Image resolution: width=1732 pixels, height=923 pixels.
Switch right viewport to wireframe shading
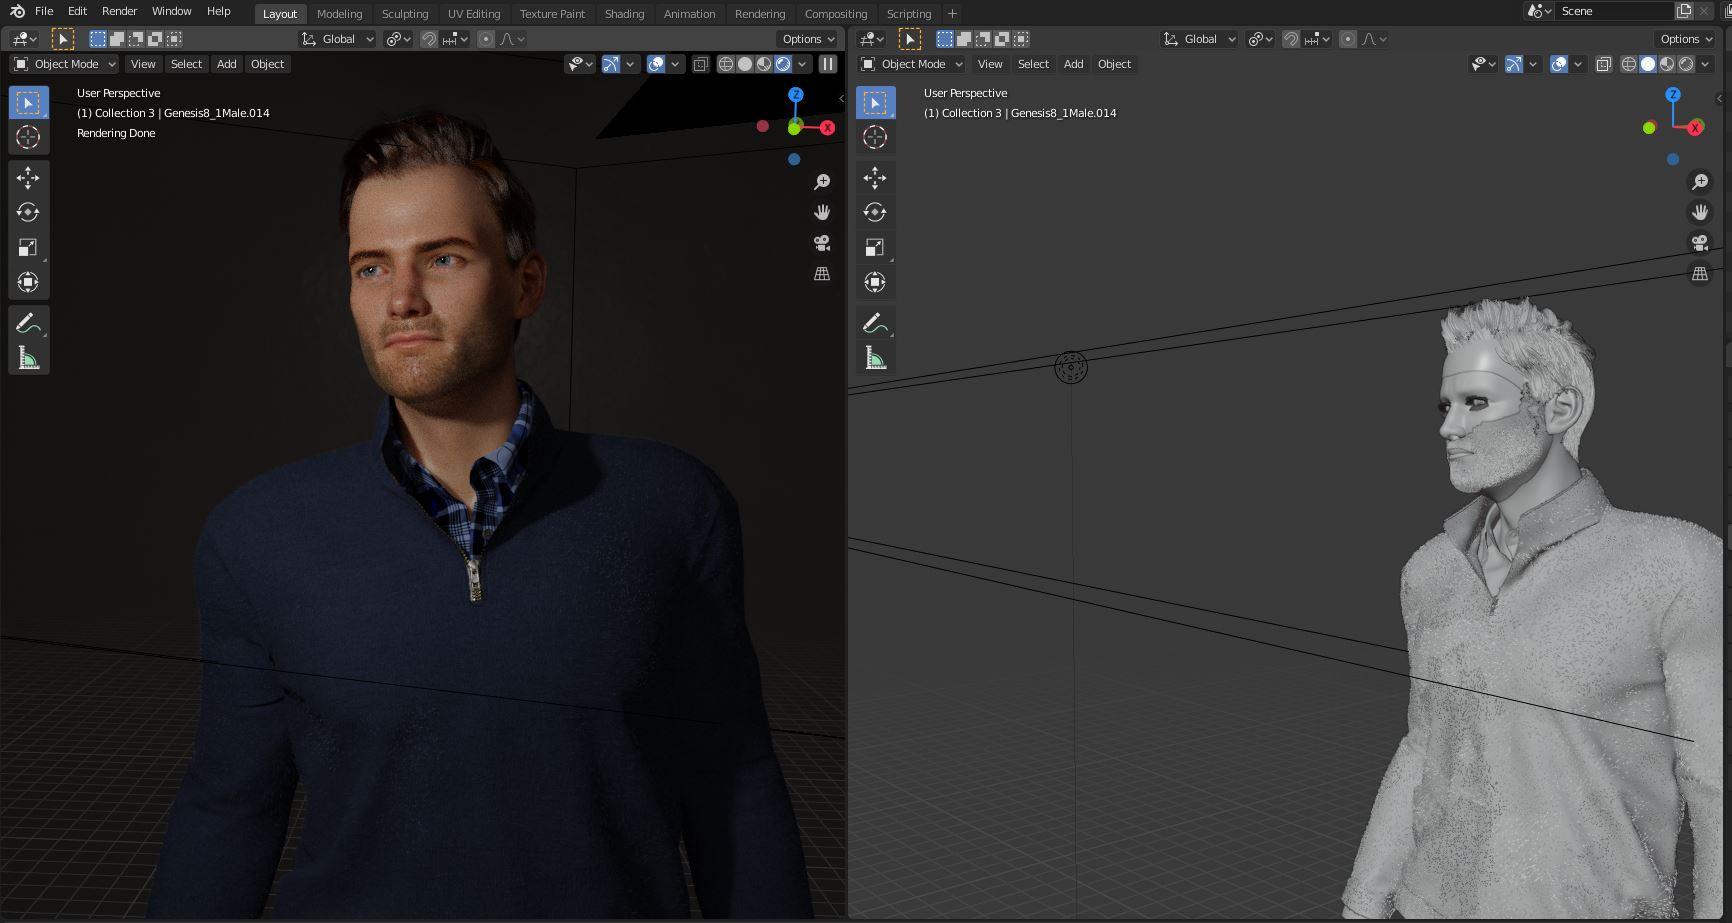click(x=1629, y=64)
